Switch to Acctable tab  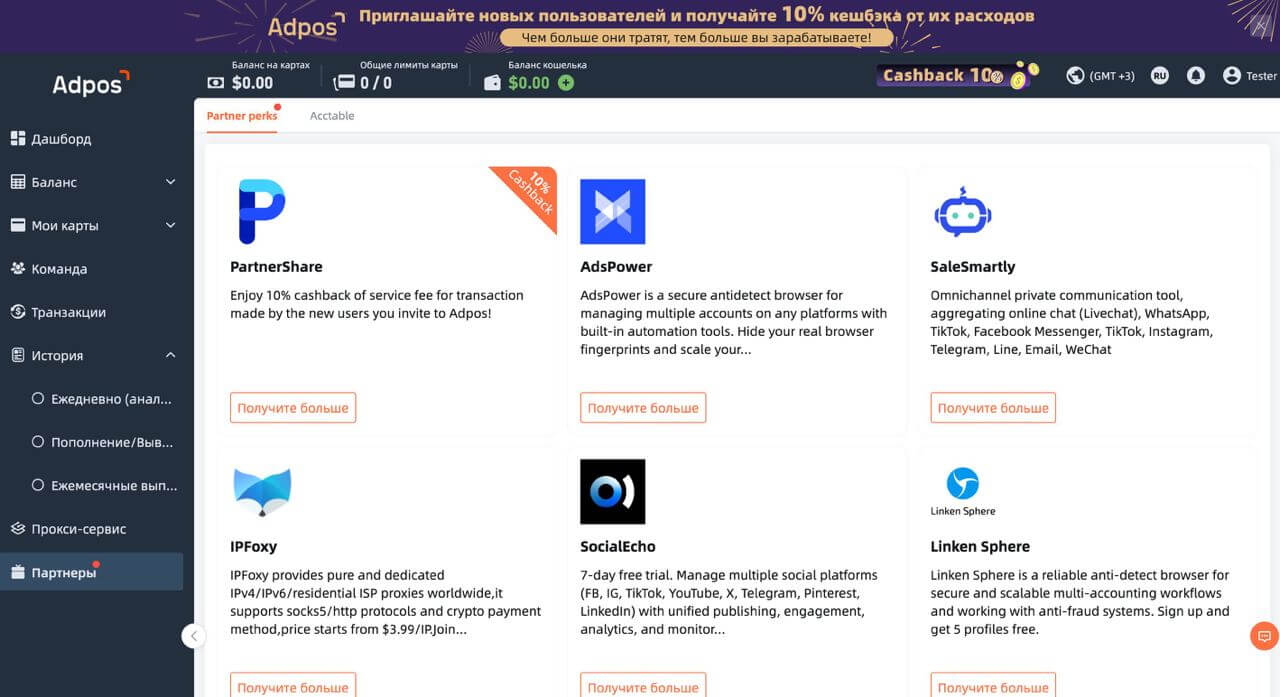(x=332, y=116)
